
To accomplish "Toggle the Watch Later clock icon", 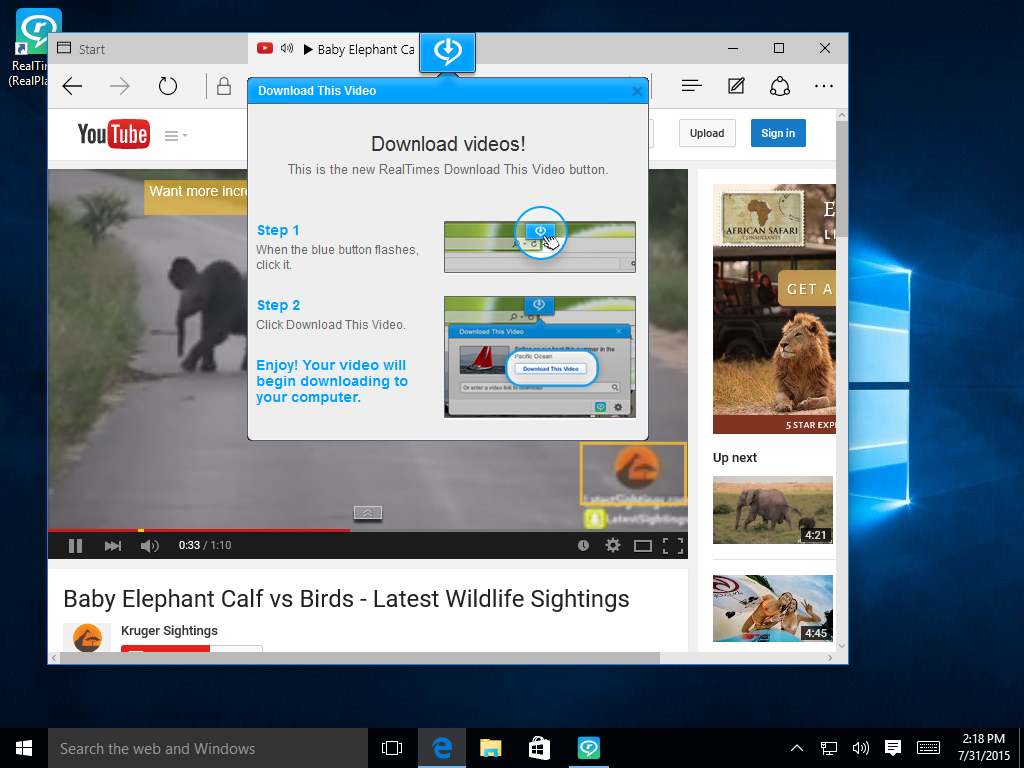I will [x=583, y=546].
